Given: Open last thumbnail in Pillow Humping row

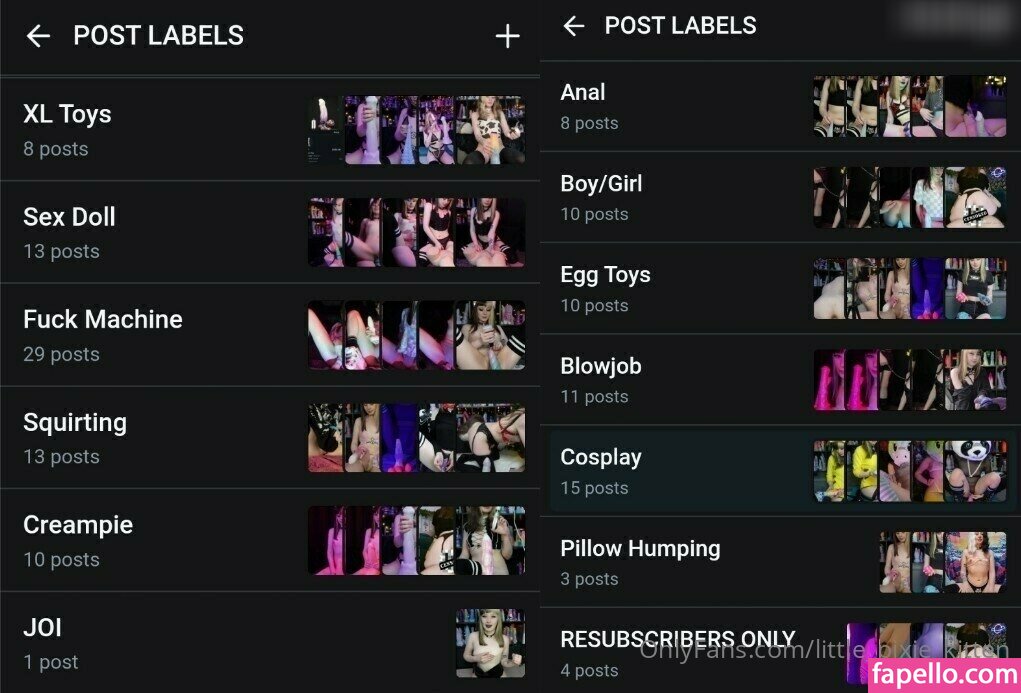Looking at the screenshot, I should pos(975,562).
